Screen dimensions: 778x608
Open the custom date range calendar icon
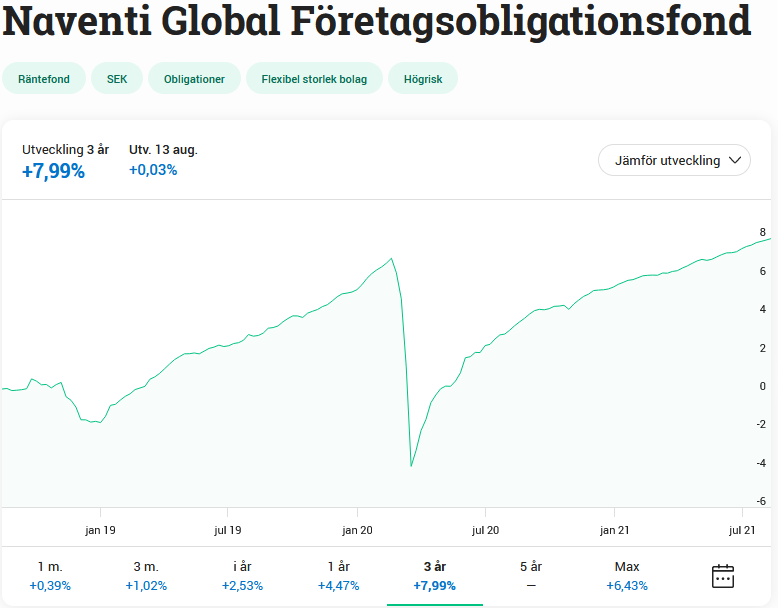(722, 576)
